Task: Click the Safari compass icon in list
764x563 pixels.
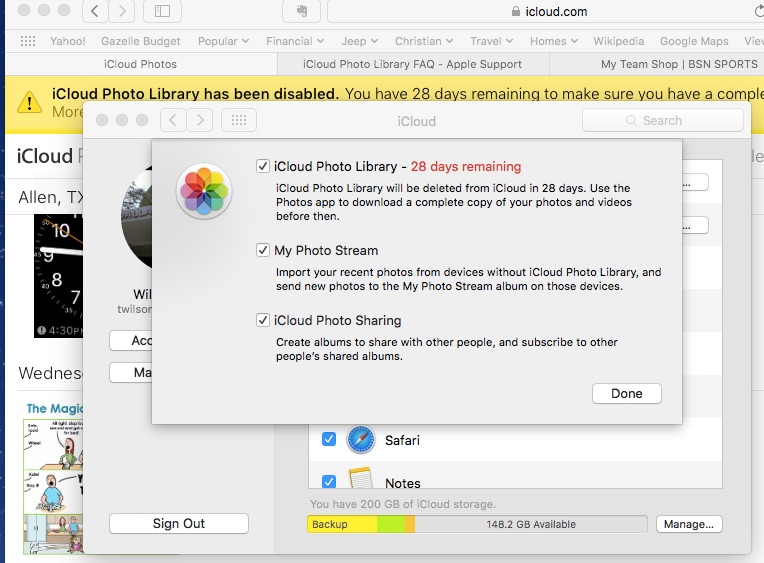Action: (361, 440)
